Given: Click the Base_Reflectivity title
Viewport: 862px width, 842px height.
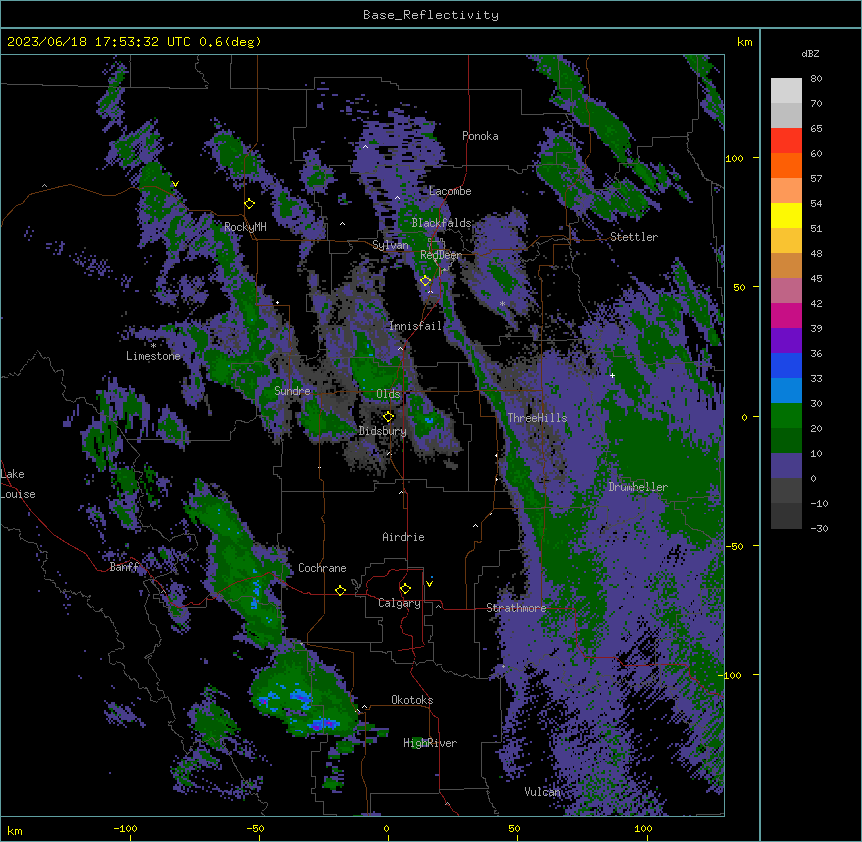Looking at the screenshot, I should (x=431, y=15).
